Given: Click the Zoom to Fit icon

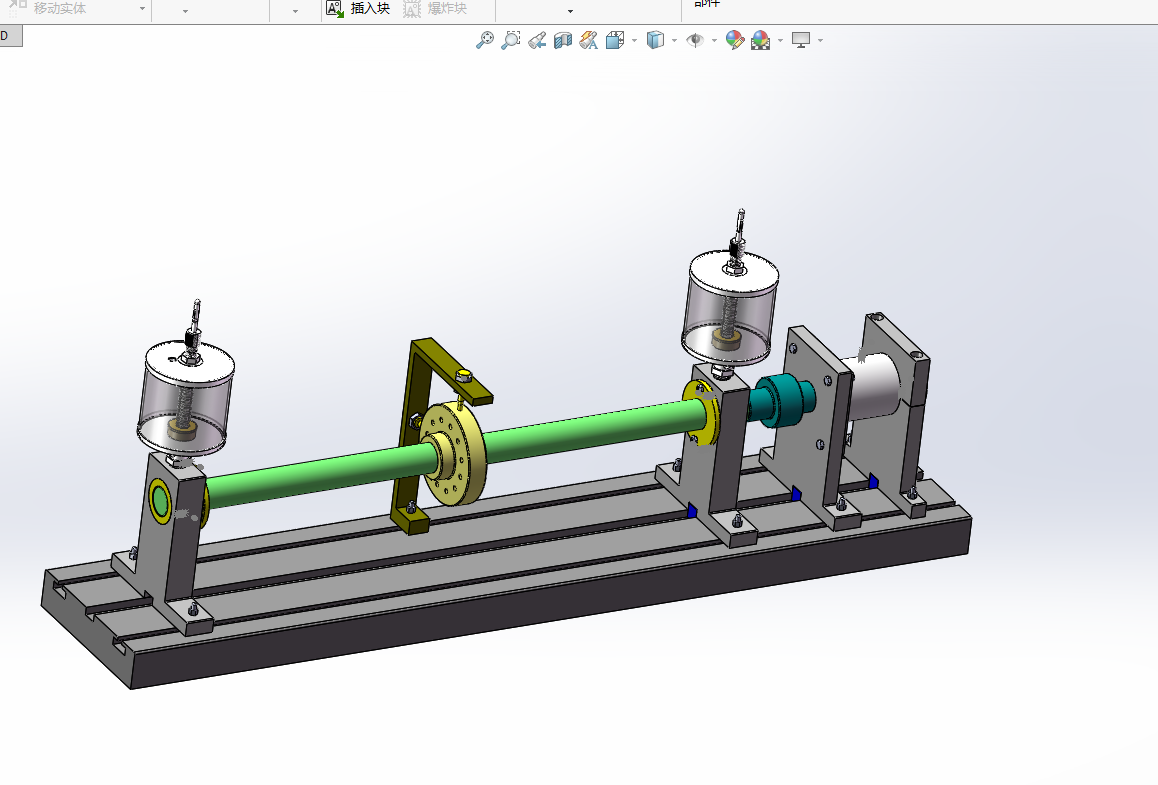Looking at the screenshot, I should [484, 40].
